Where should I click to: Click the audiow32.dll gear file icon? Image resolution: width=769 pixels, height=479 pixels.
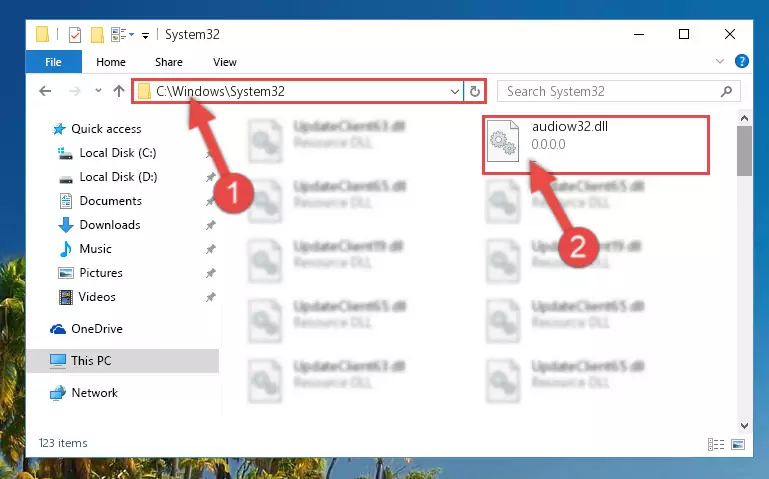click(503, 141)
